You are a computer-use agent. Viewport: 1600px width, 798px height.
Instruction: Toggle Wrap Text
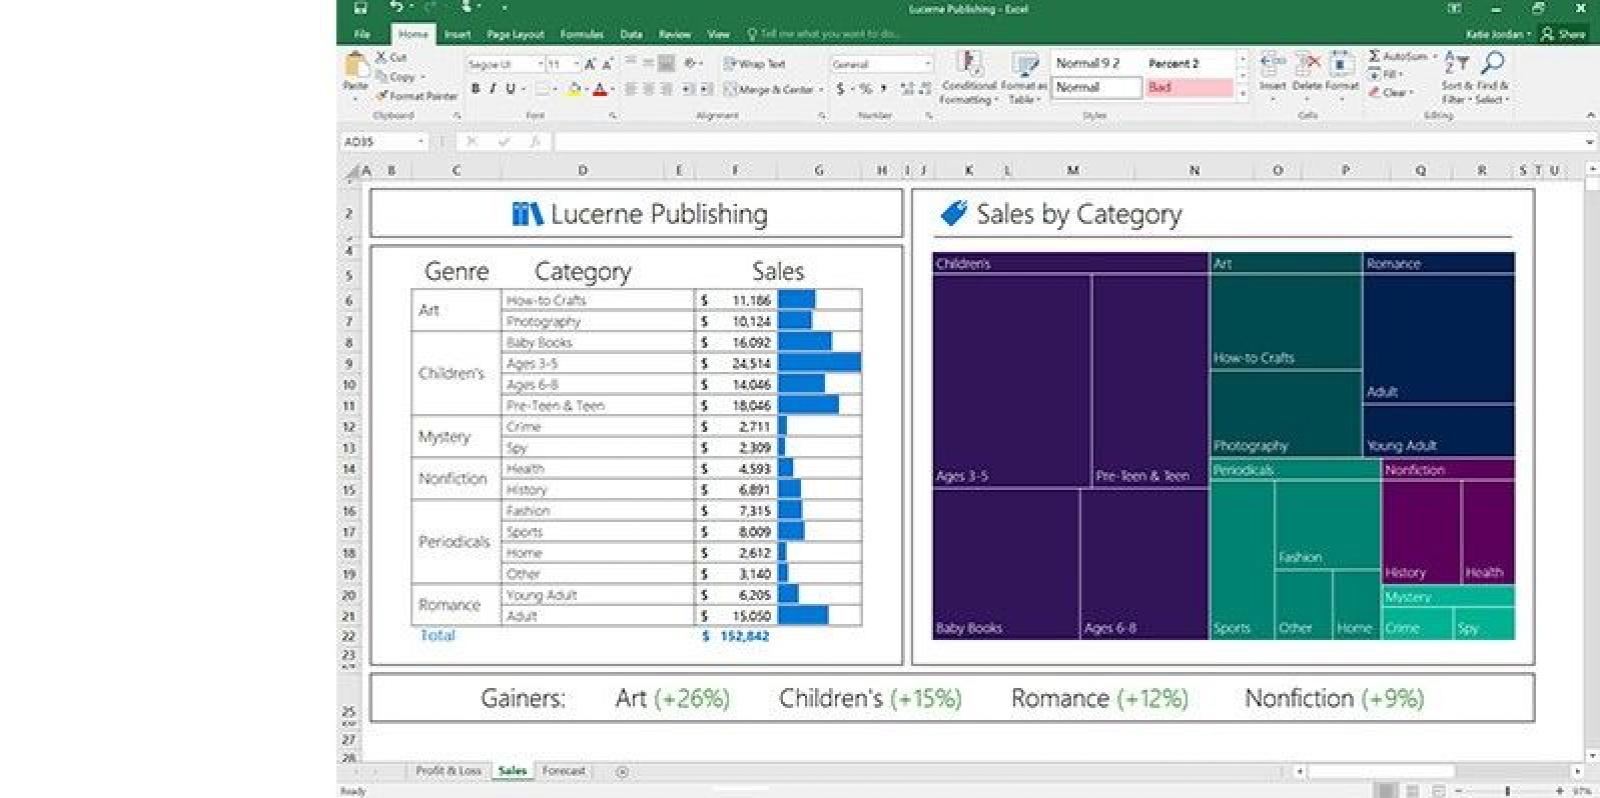pos(754,64)
